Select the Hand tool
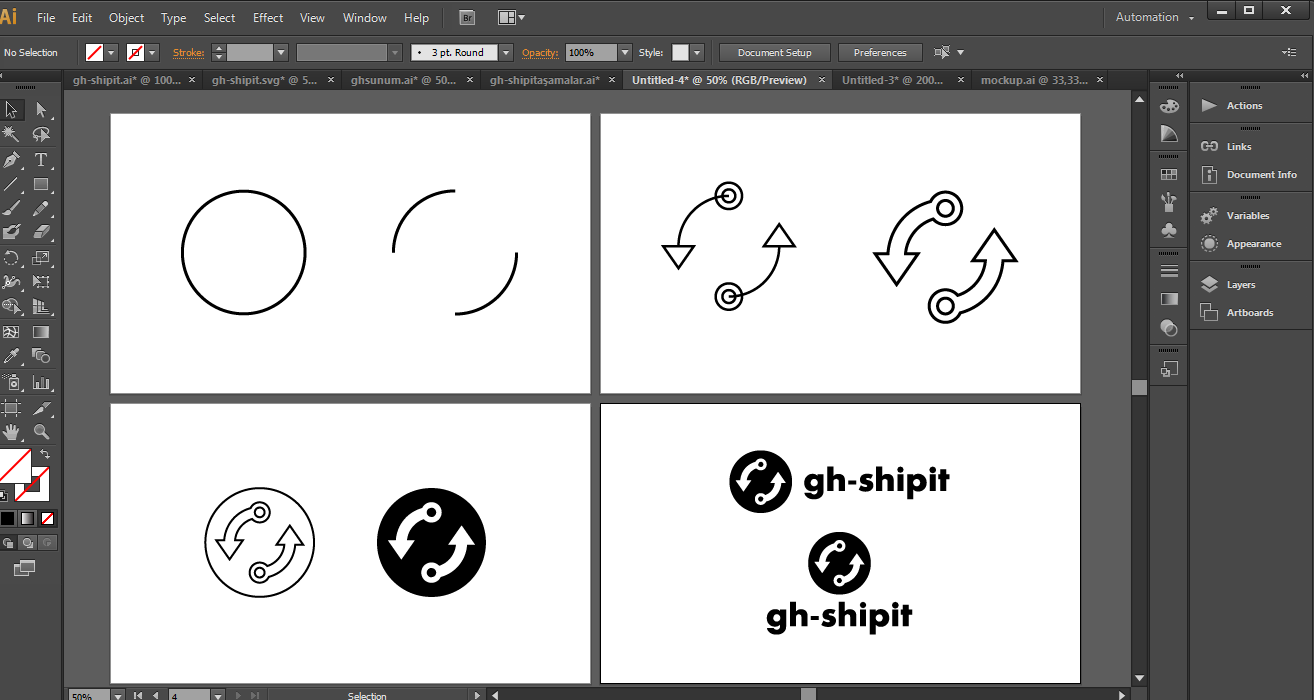Viewport: 1314px width, 700px height. pyautogui.click(x=12, y=432)
